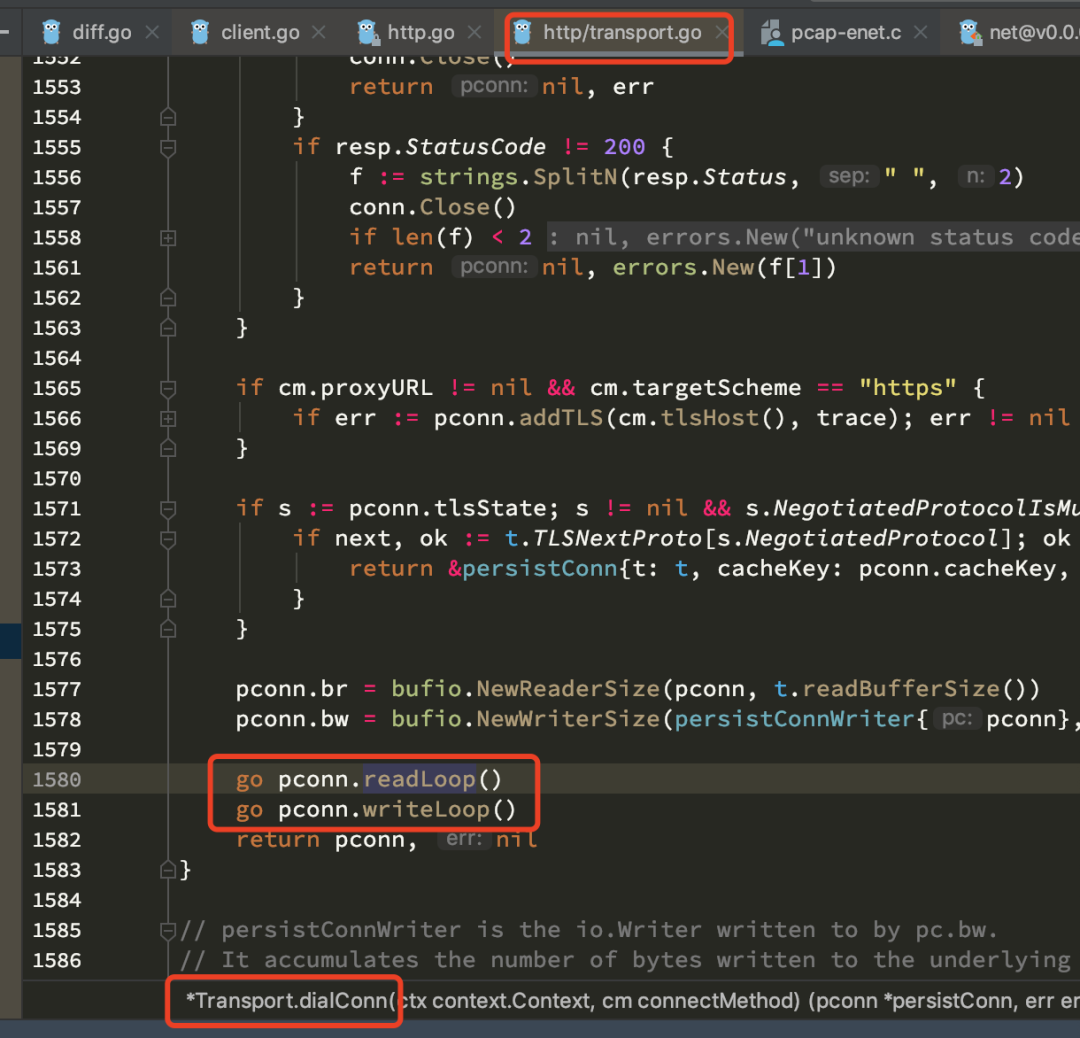Open the pcap-enet.c tab
1080x1038 pixels.
point(846,32)
